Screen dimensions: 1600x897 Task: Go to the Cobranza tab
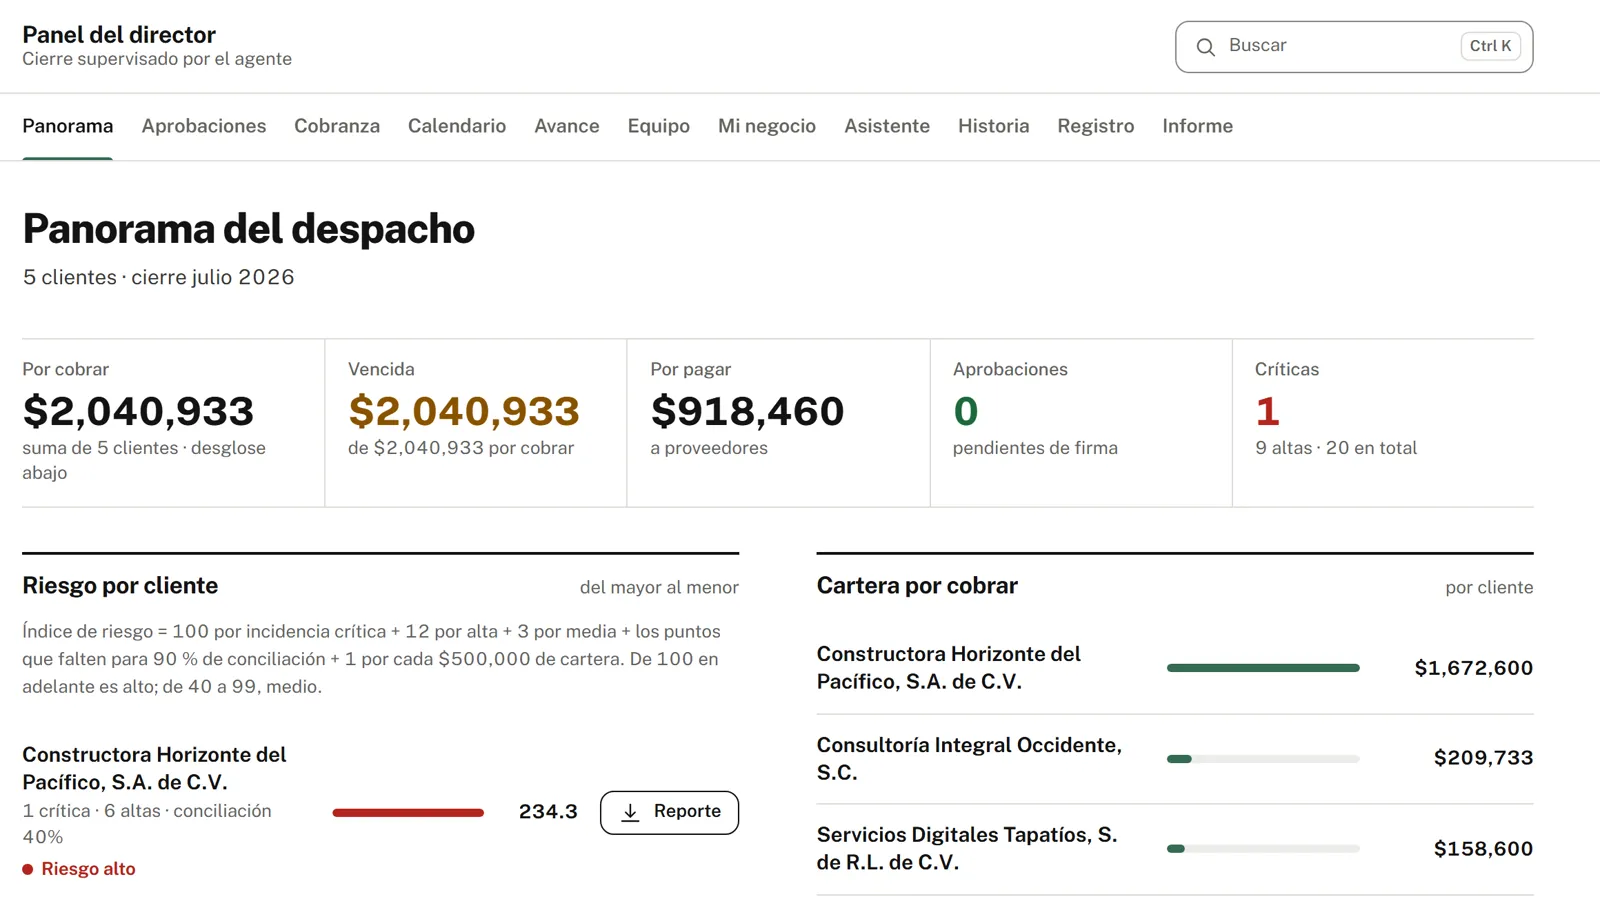click(337, 126)
